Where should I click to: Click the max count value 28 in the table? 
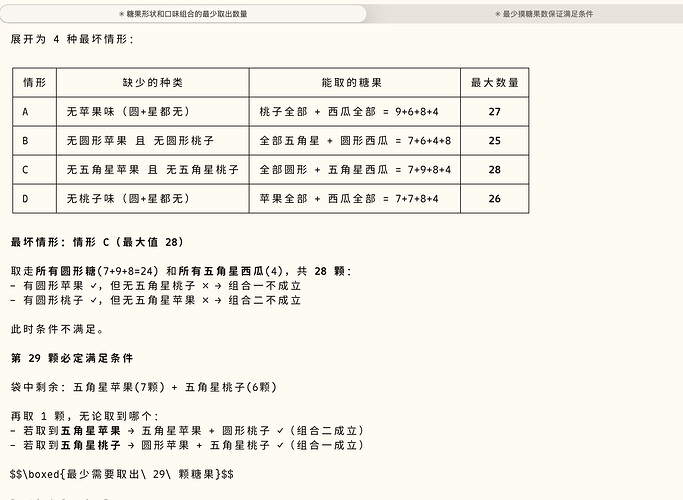[x=494, y=170]
